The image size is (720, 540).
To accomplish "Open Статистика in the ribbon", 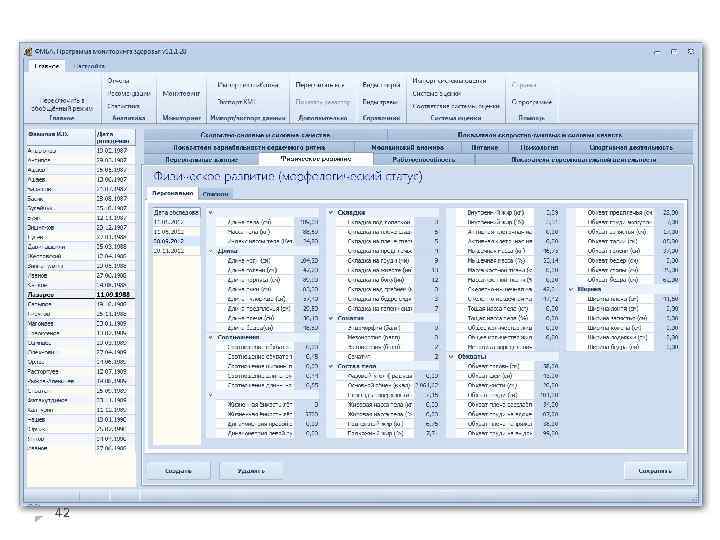I will click(x=124, y=106).
